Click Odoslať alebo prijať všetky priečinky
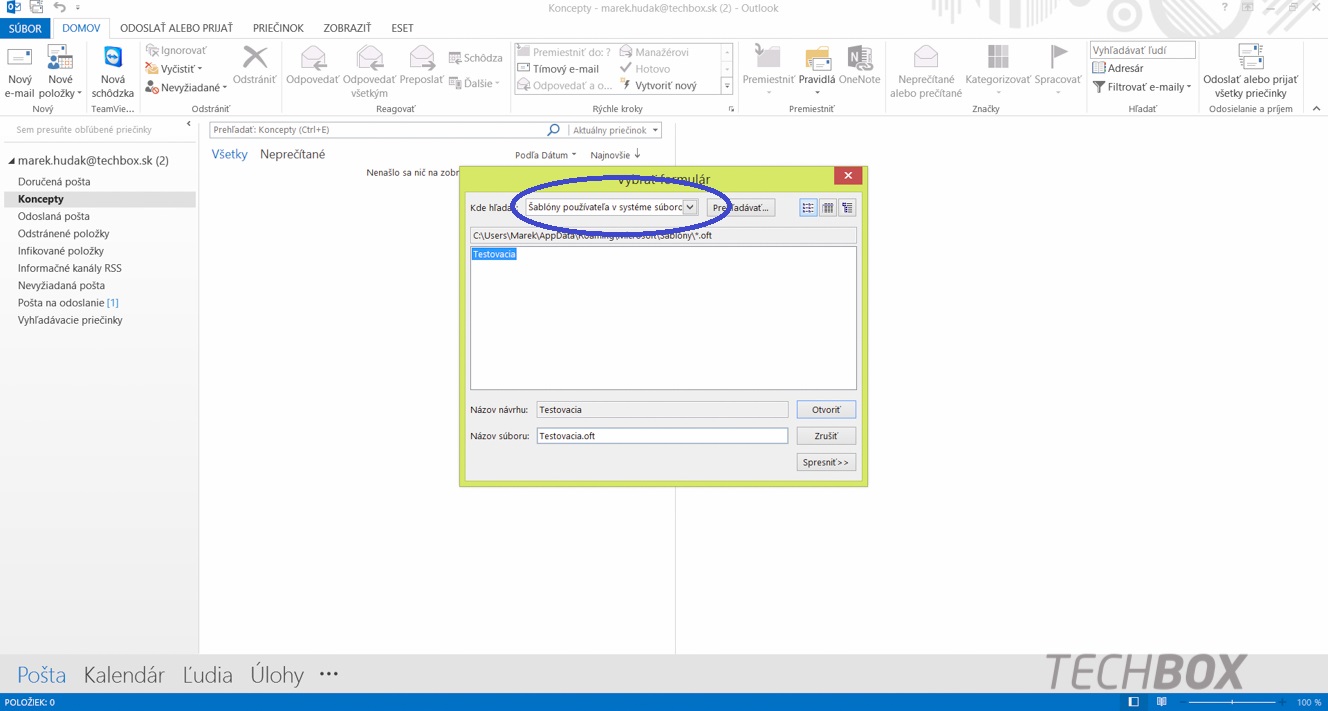 click(1250, 72)
